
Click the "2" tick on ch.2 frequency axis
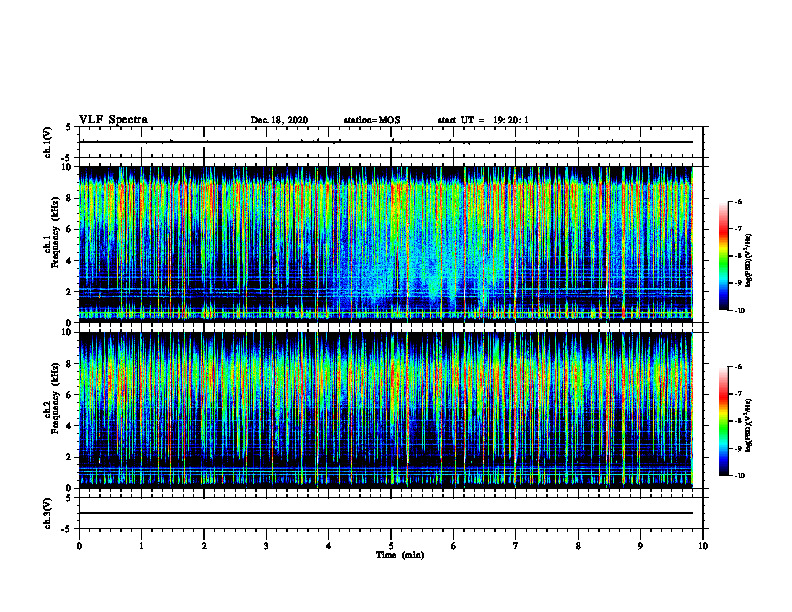pos(70,457)
